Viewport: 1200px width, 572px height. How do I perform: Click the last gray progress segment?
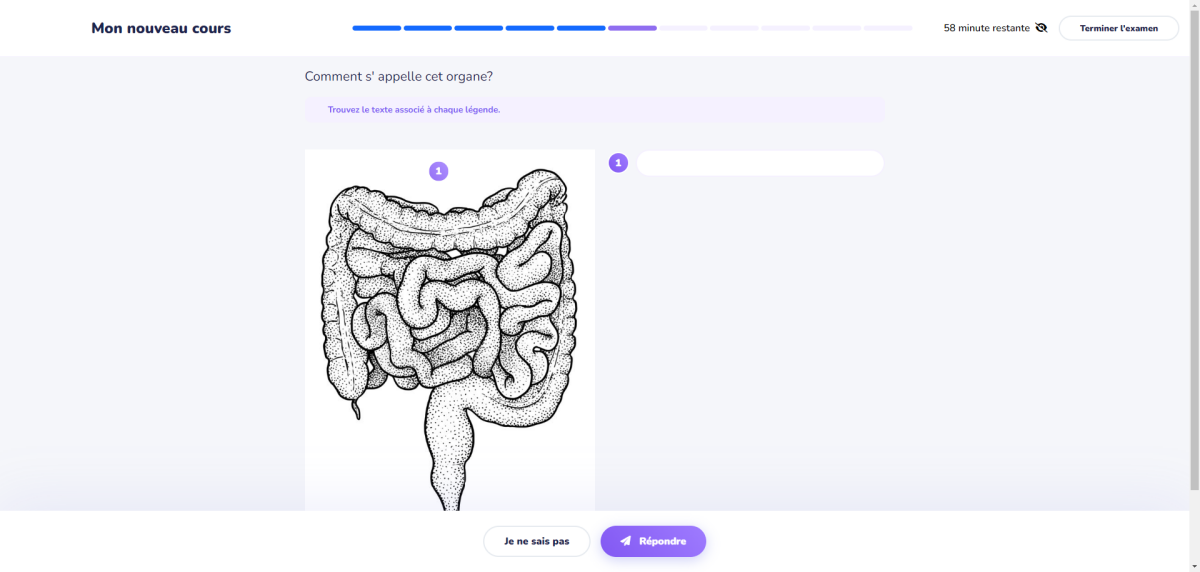(888, 28)
